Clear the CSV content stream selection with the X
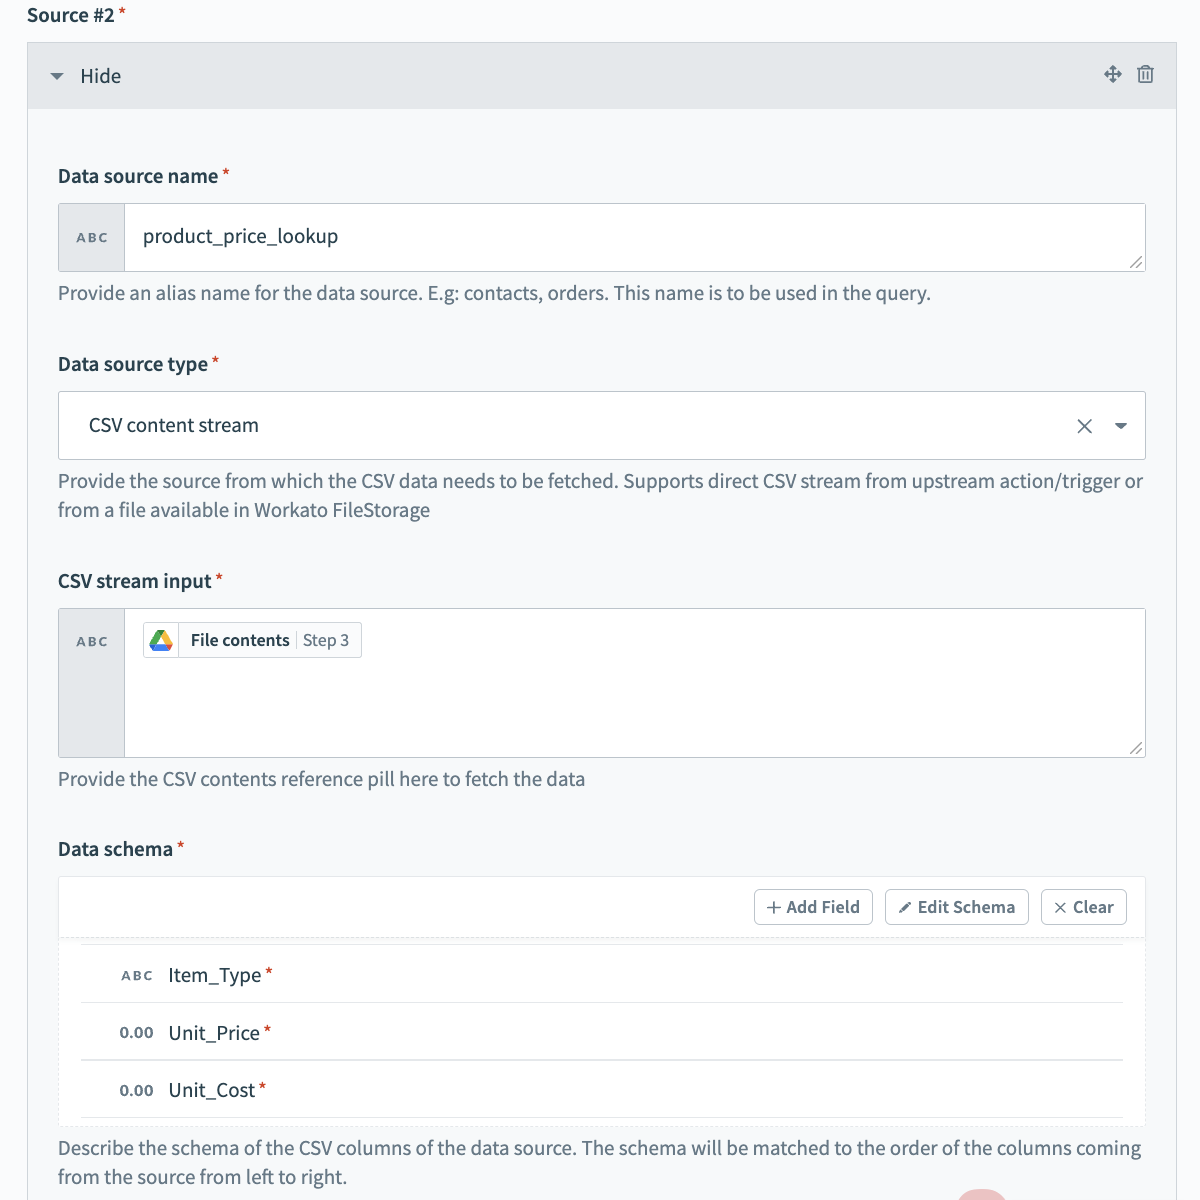This screenshot has width=1200, height=1200. pyautogui.click(x=1084, y=426)
